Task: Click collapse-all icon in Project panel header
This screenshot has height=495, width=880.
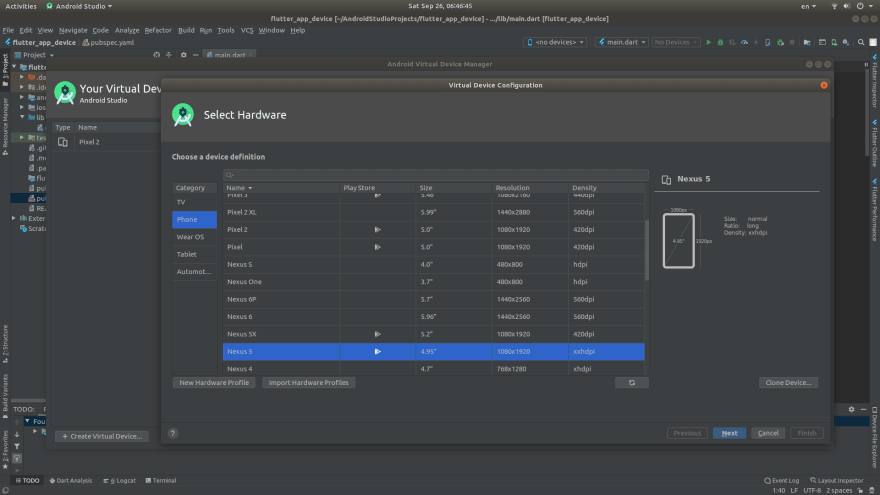Action: point(168,55)
